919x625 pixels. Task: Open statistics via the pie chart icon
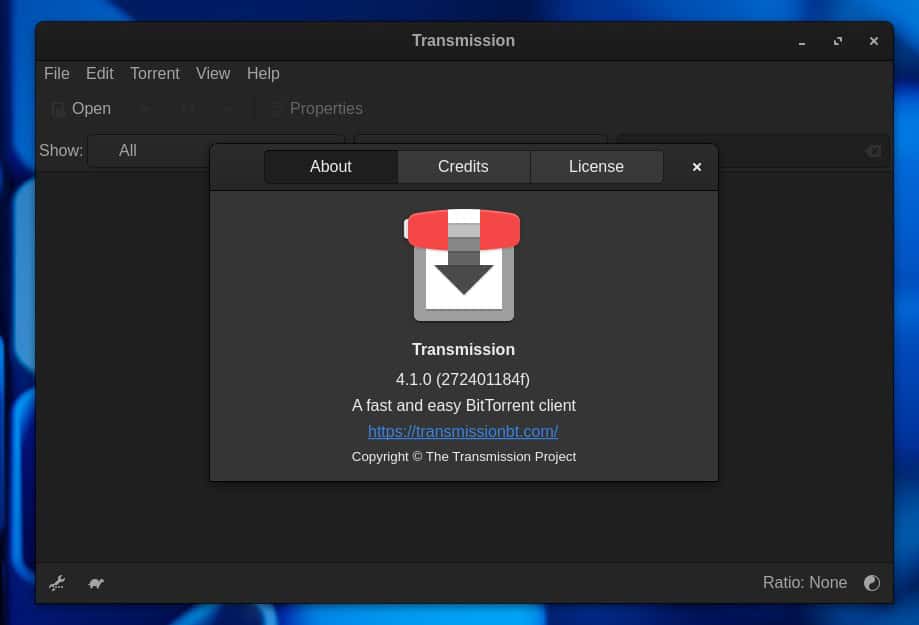pyautogui.click(x=871, y=583)
